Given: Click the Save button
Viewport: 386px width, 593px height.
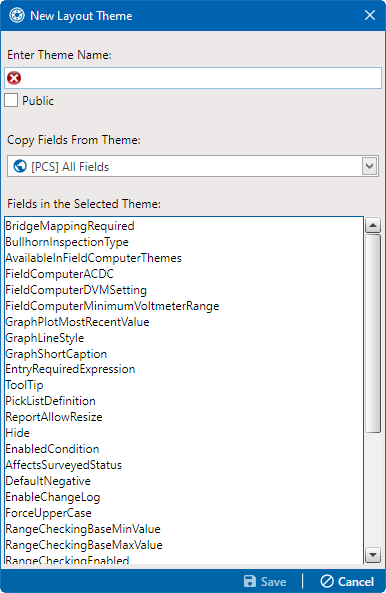Looking at the screenshot, I should pyautogui.click(x=265, y=581).
